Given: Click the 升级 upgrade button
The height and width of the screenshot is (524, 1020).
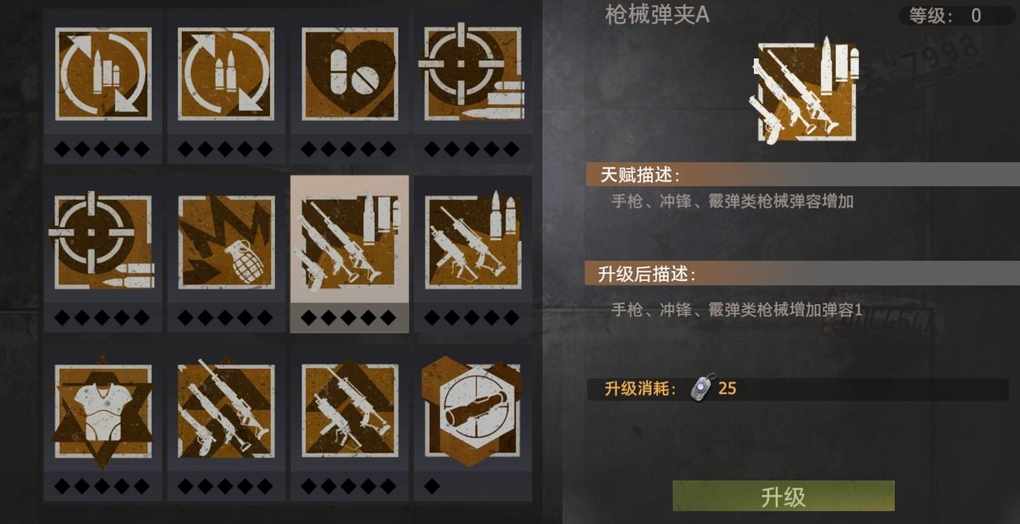Looking at the screenshot, I should pyautogui.click(x=783, y=496).
